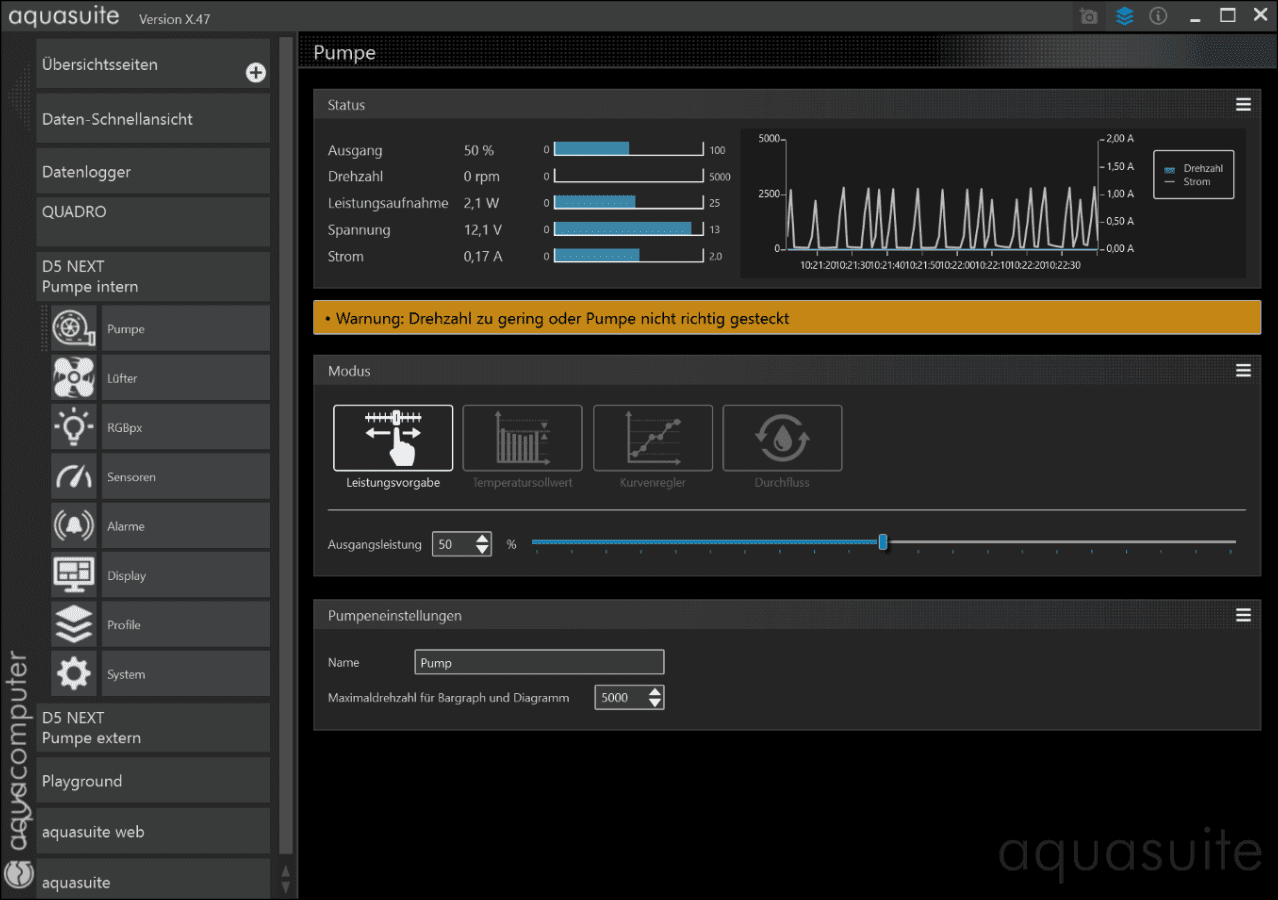This screenshot has height=900, width=1278.
Task: Click the Modus panel header
Action: tap(787, 371)
